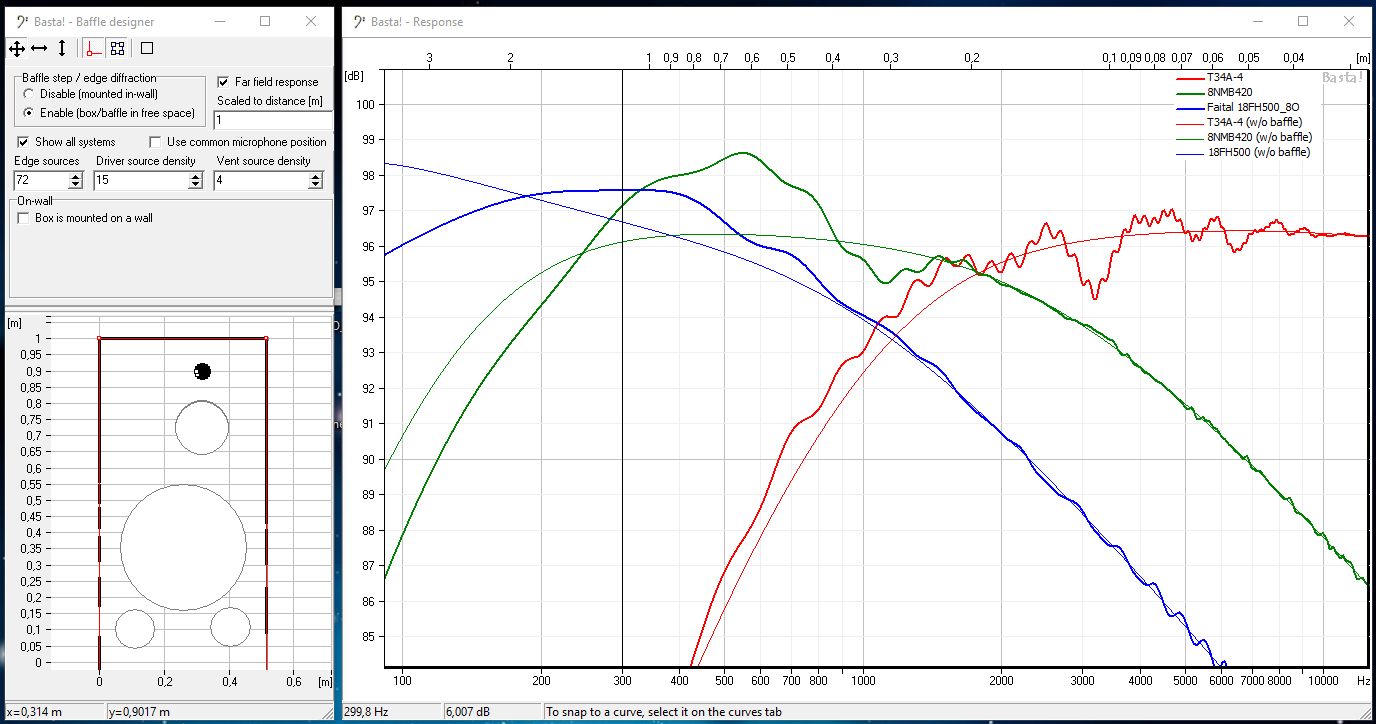
Task: Click the 8NMB420 legend entry
Action: [x=1229, y=92]
